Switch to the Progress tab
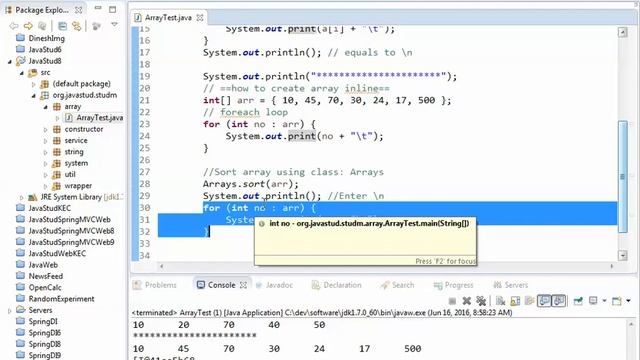The width and height of the screenshot is (640, 360). [453, 285]
